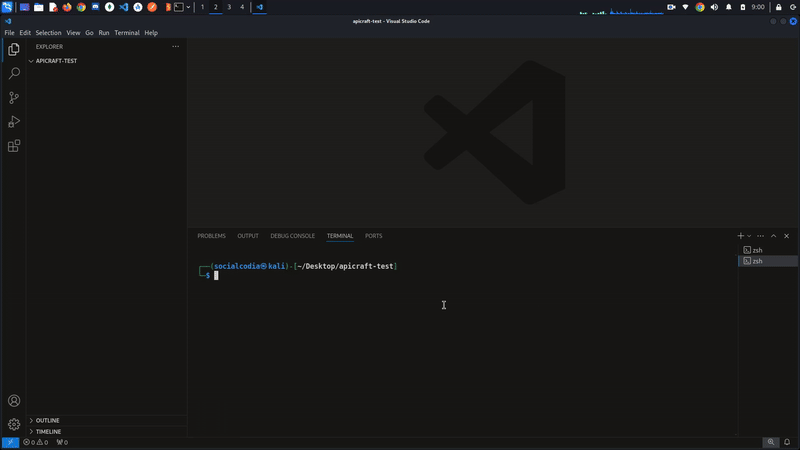Show errors and warnings count in status bar
The height and width of the screenshot is (450, 800).
click(36, 442)
